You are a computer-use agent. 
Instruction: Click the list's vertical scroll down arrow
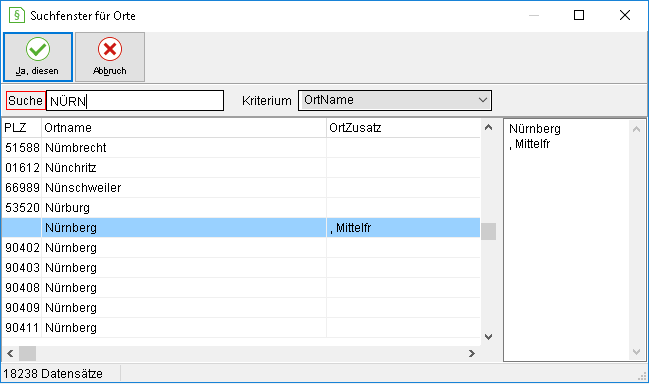(x=488, y=337)
